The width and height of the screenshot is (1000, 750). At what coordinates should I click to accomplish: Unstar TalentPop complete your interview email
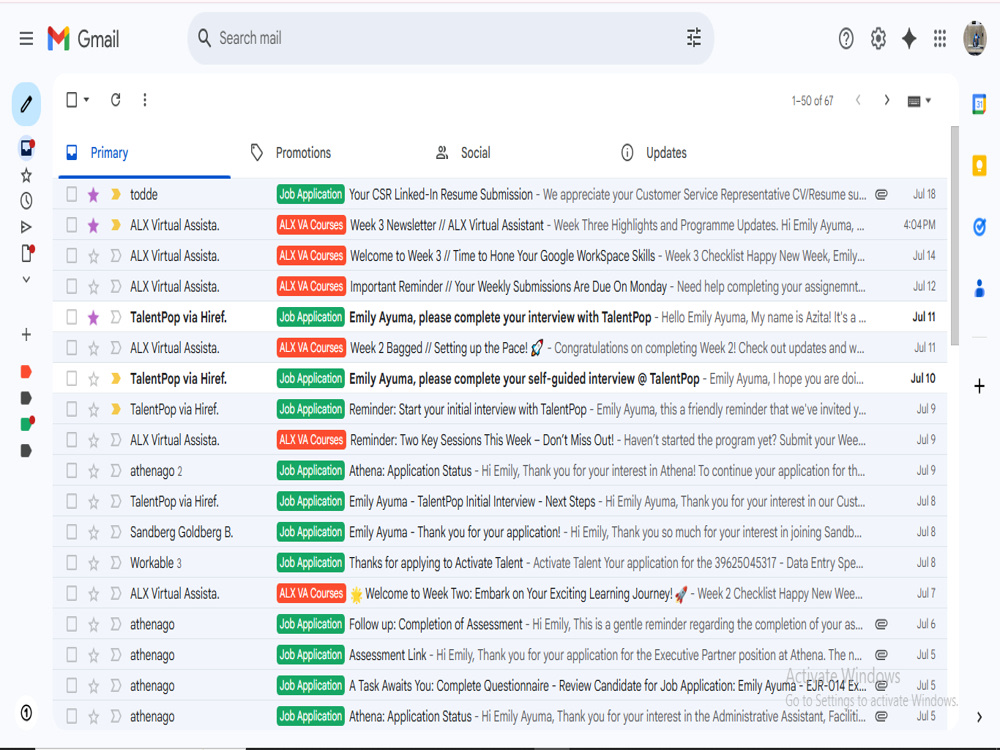[94, 317]
